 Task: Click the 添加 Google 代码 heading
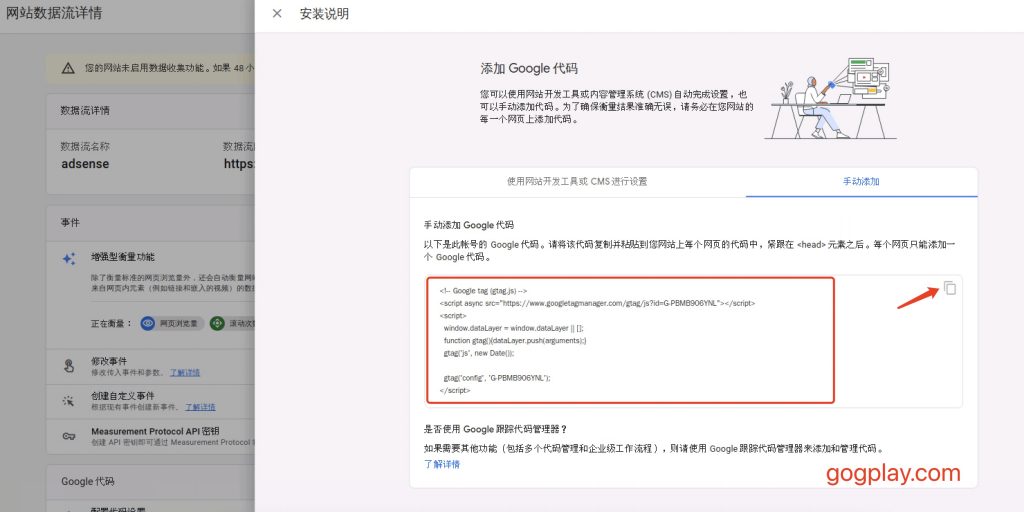[x=529, y=69]
